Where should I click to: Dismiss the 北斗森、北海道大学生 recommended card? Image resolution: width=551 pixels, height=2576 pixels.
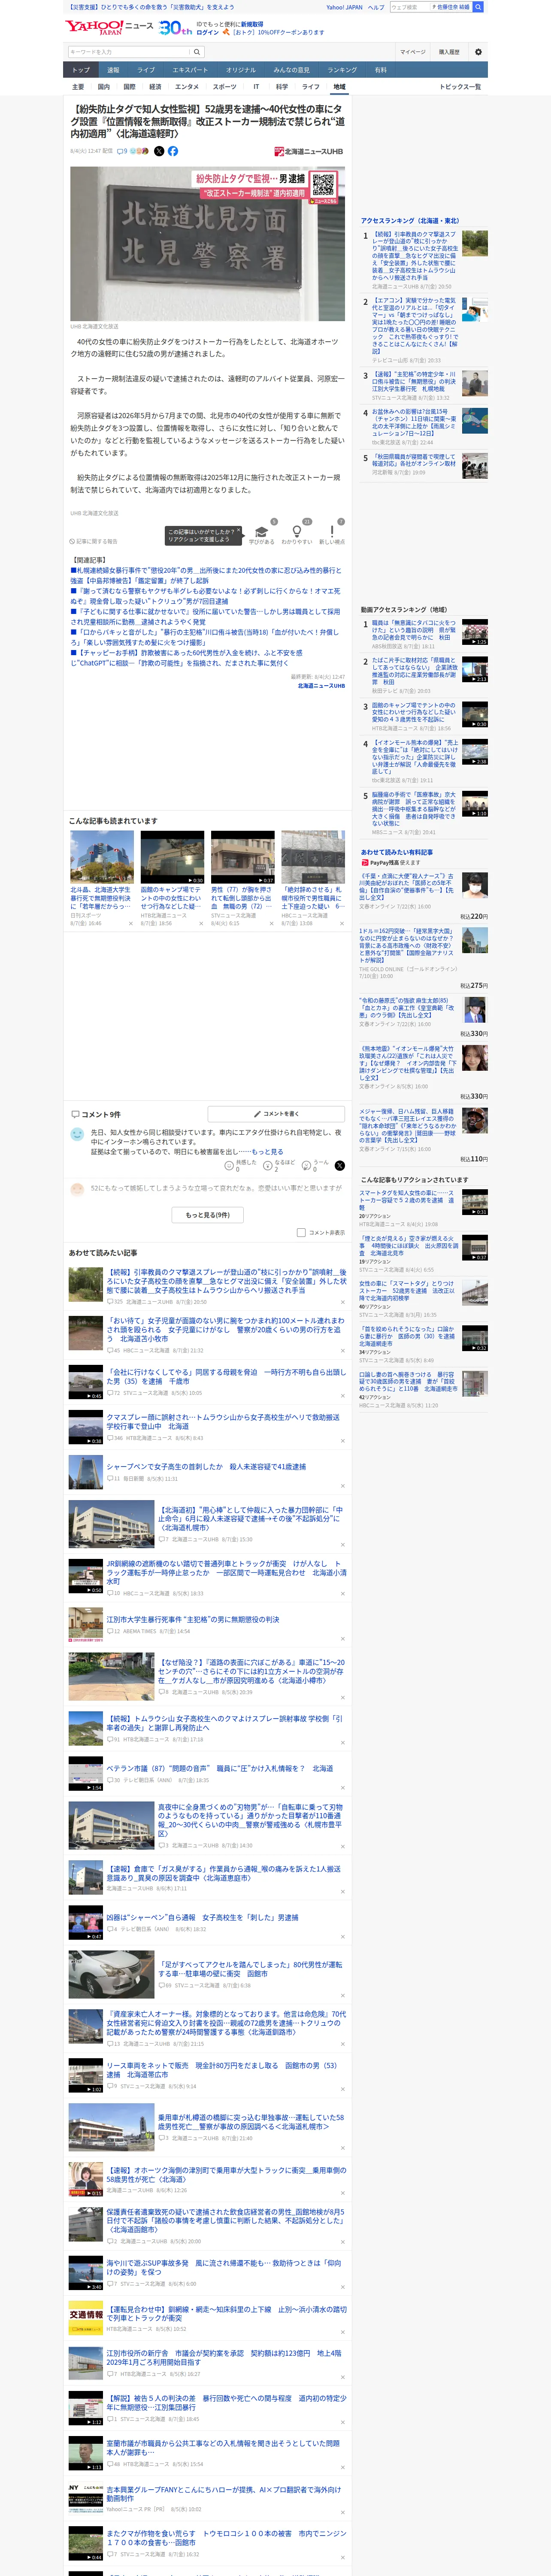coord(131,924)
